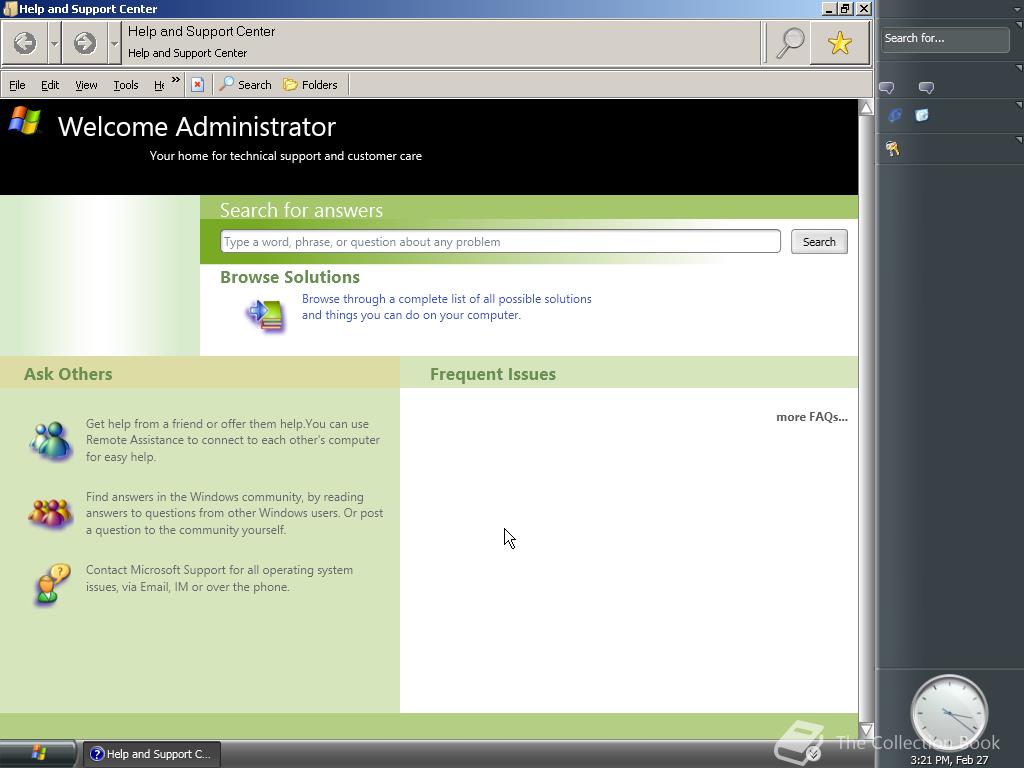This screenshot has height=768, width=1024.
Task: Open the 'Browse through a complete list' link
Action: (447, 307)
